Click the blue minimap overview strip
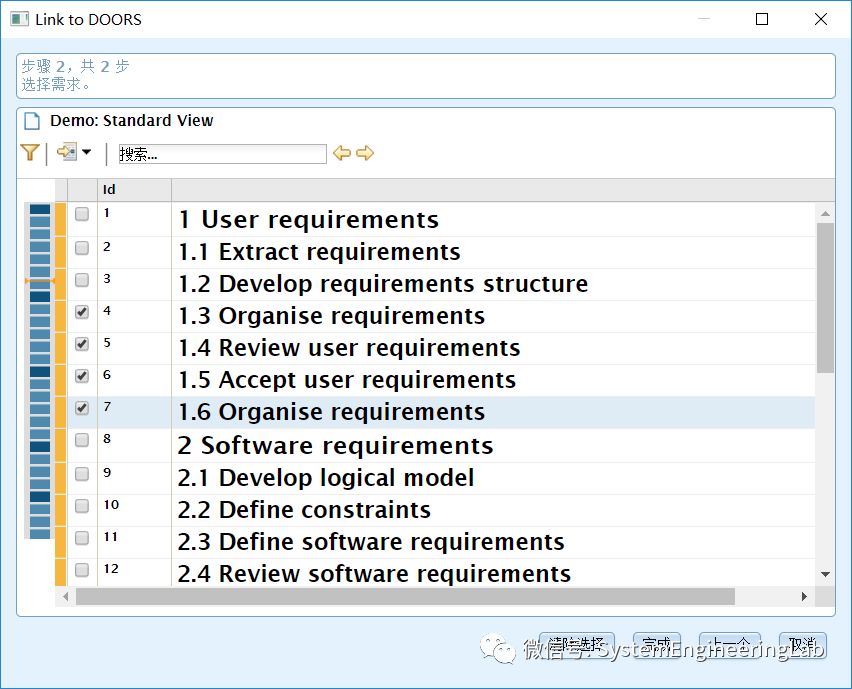 coord(40,371)
